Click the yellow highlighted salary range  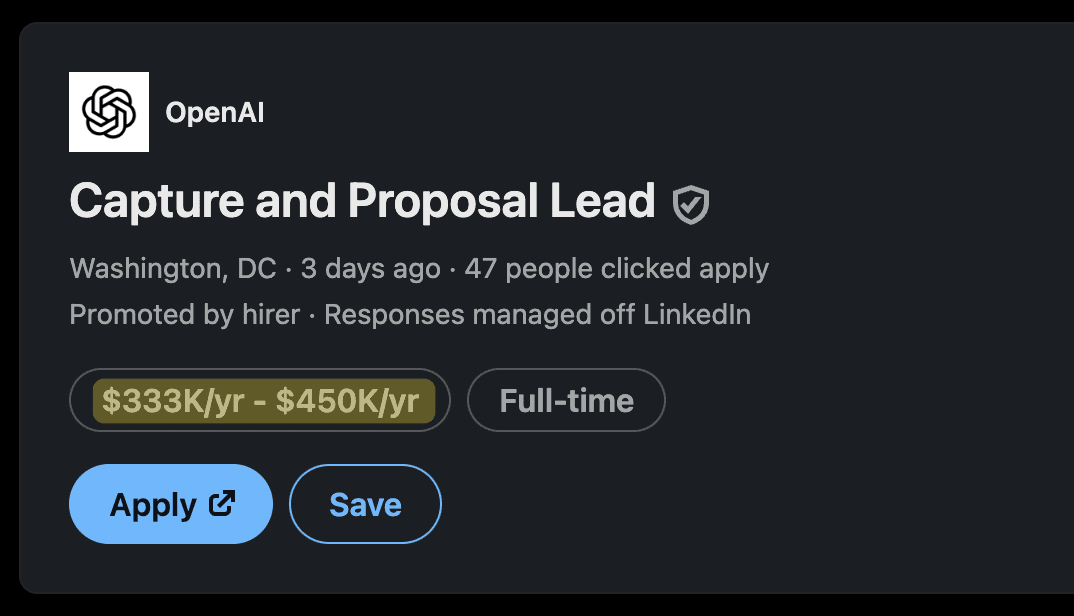pyautogui.click(x=260, y=400)
